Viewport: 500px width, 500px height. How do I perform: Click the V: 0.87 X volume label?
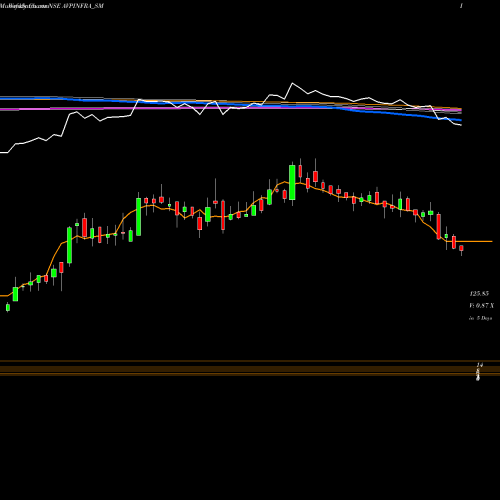click(481, 306)
